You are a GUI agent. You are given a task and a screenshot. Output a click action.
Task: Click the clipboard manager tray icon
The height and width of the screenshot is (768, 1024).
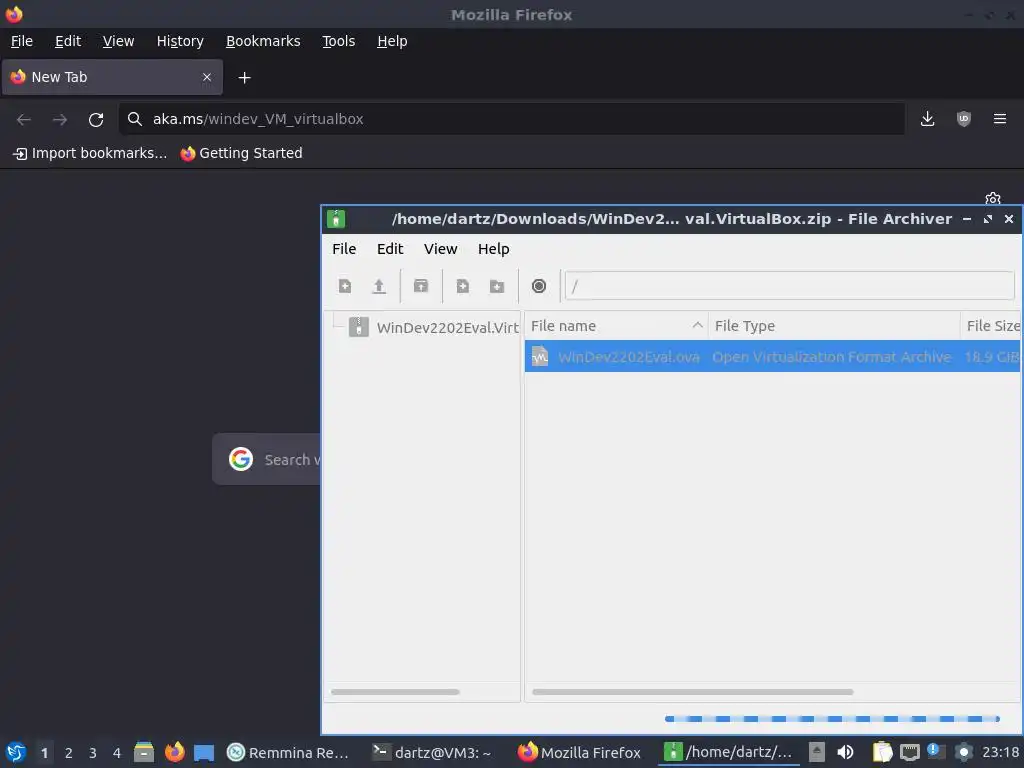coord(882,752)
